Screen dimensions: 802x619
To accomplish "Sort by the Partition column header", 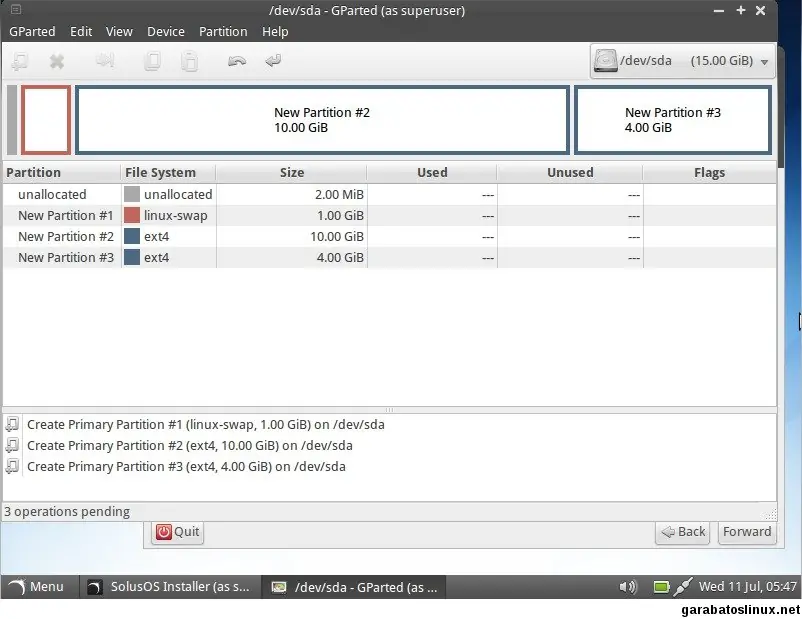I will point(61,173).
